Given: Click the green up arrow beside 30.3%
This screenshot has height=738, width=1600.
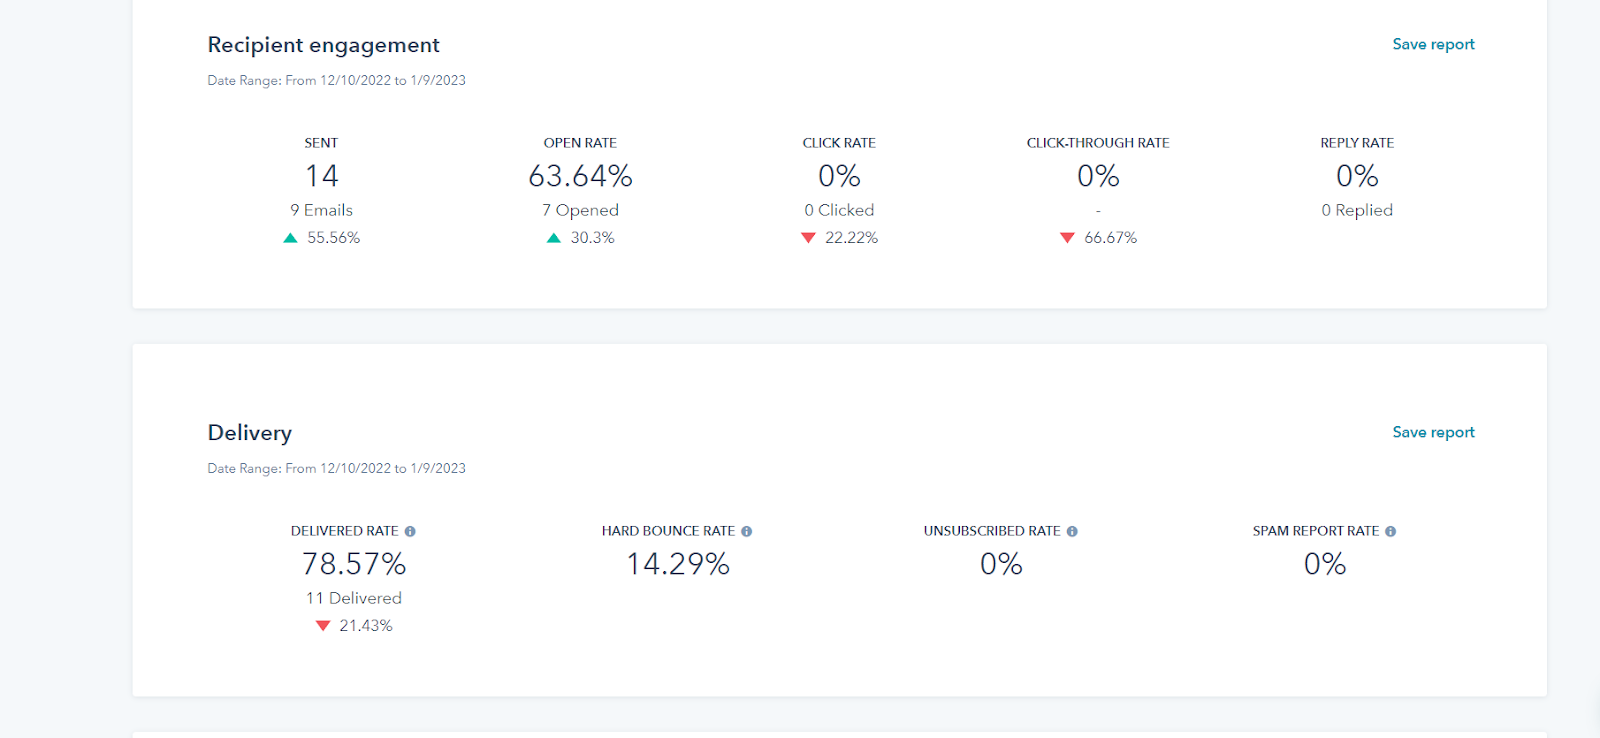Looking at the screenshot, I should coord(553,238).
